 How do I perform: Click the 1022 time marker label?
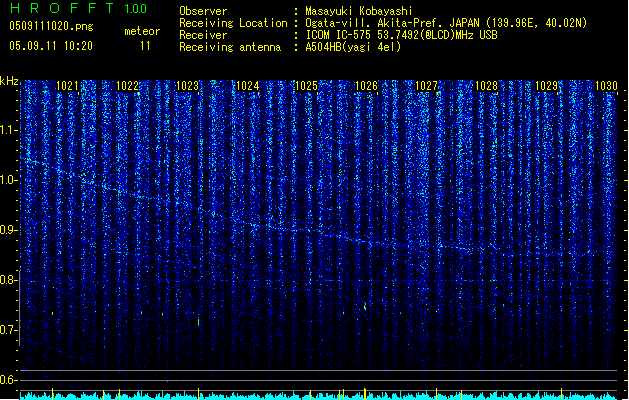point(127,86)
